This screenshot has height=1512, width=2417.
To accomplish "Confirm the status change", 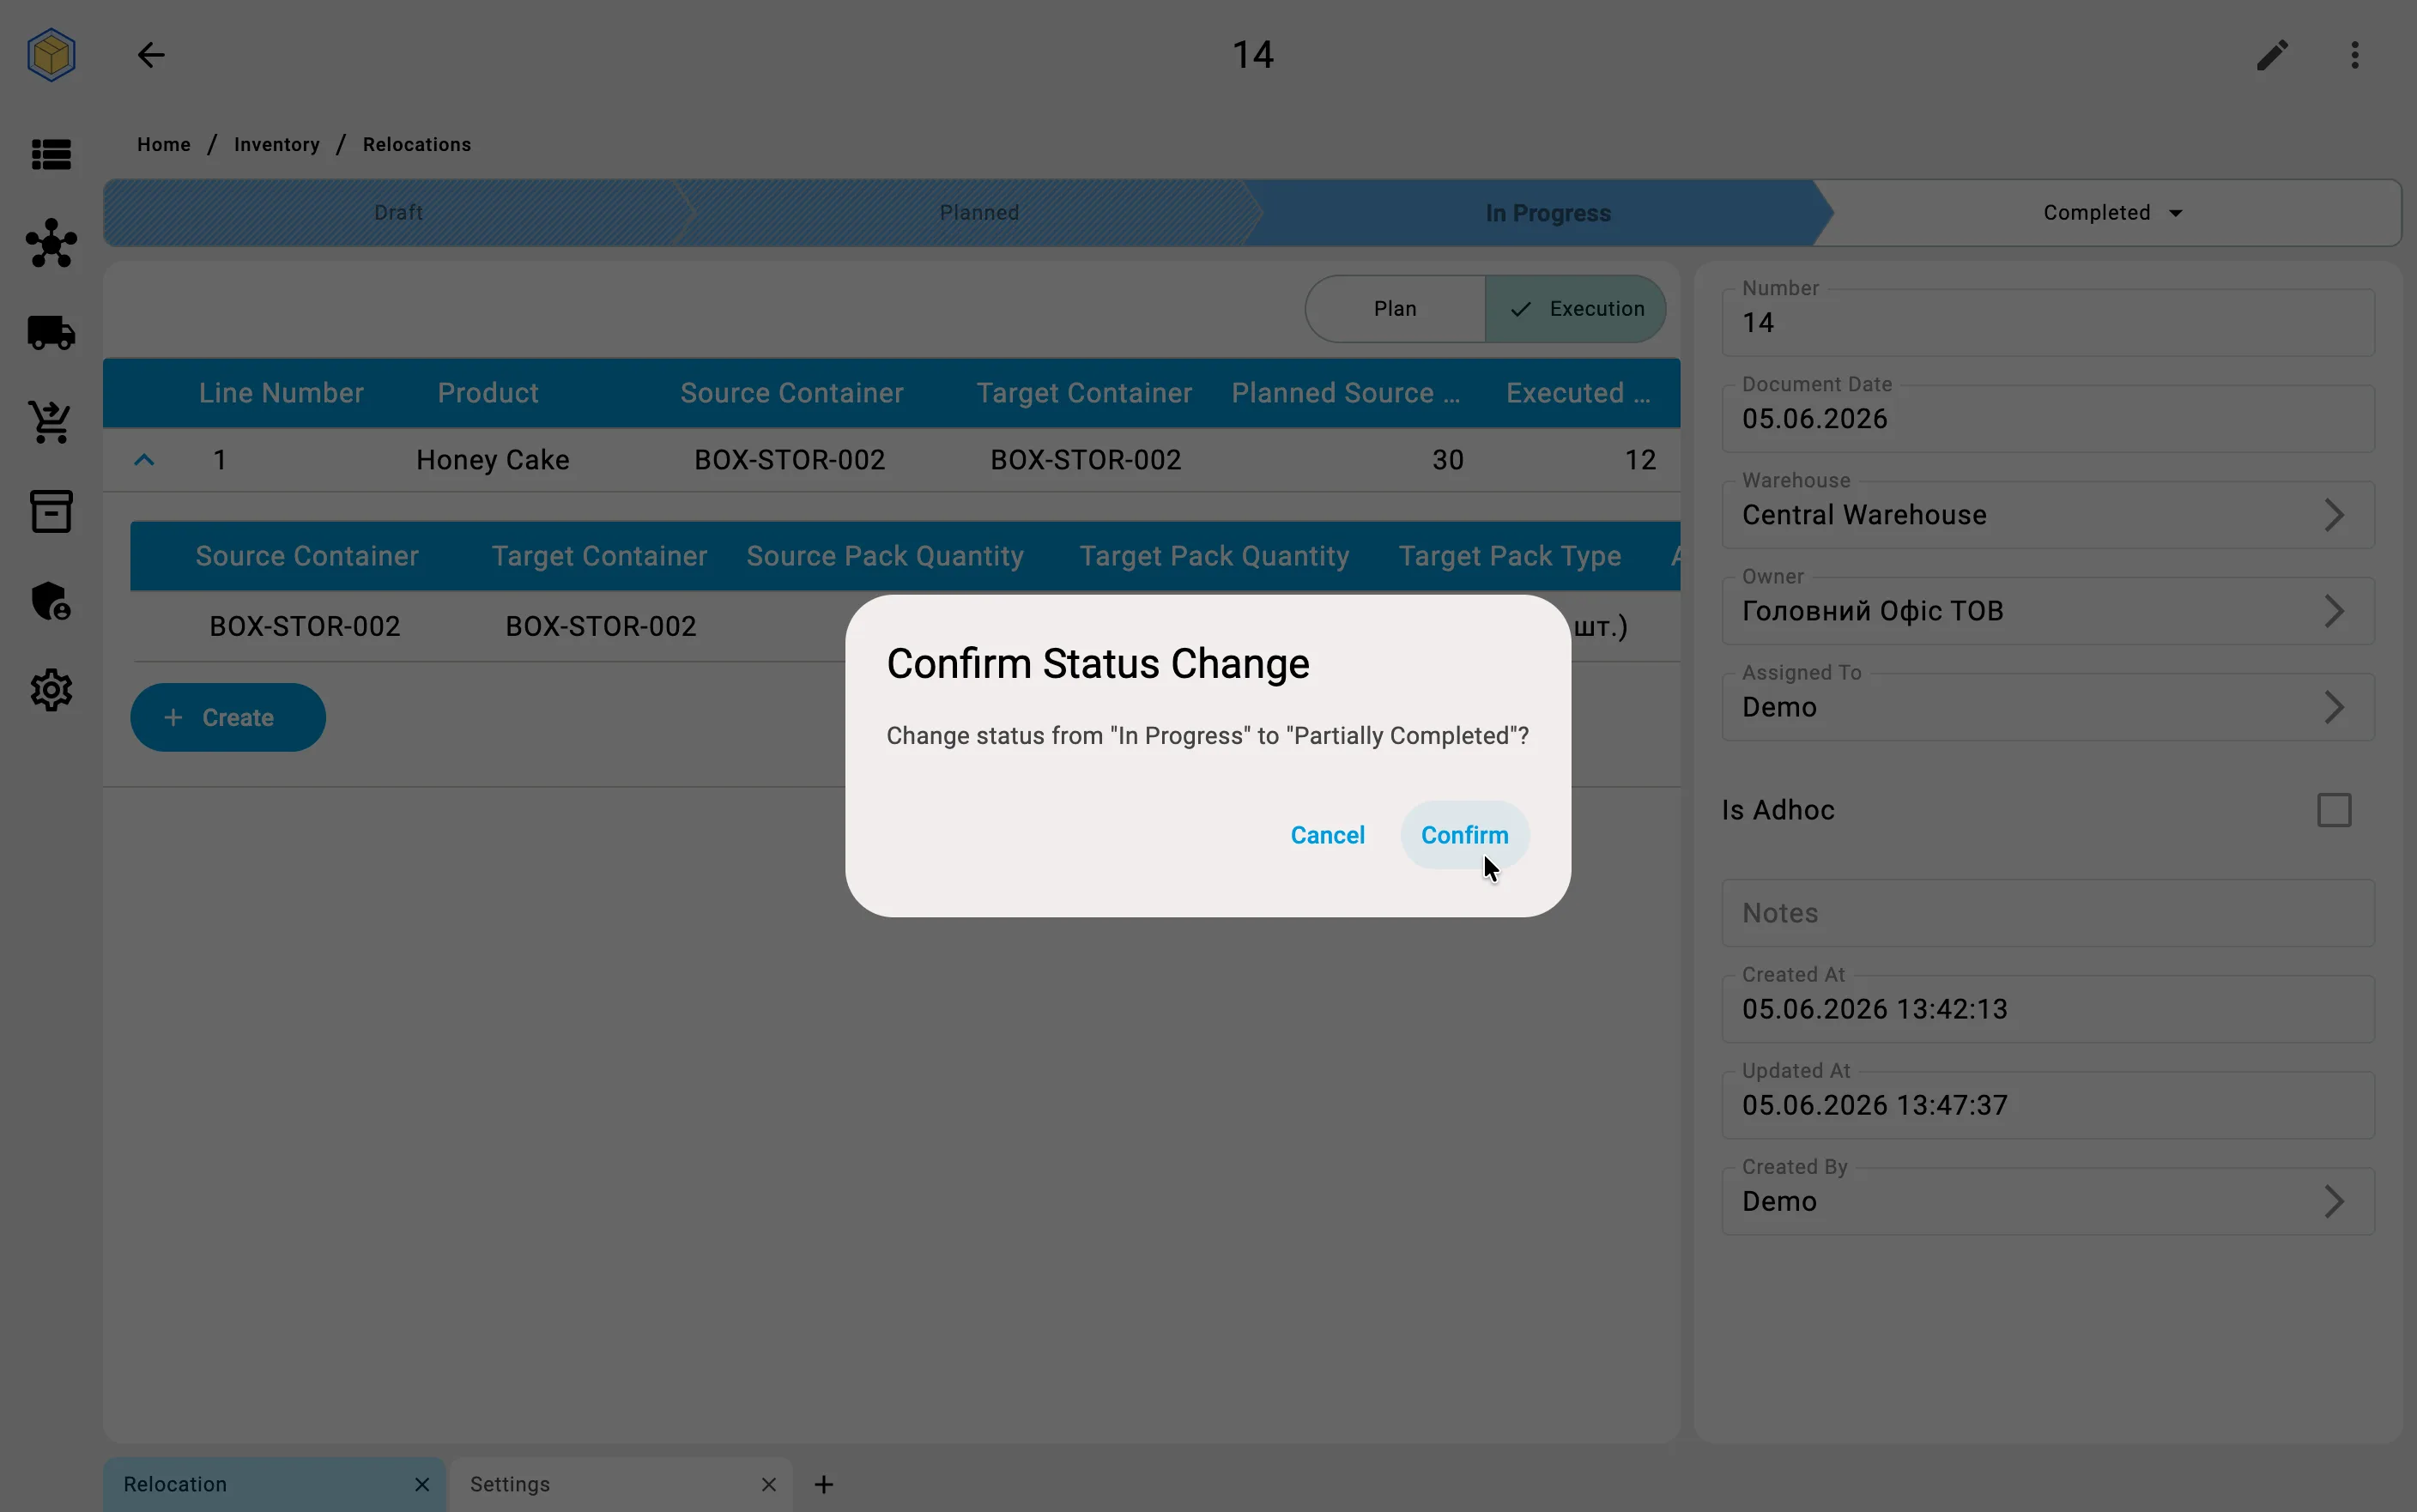I will click(x=1464, y=835).
